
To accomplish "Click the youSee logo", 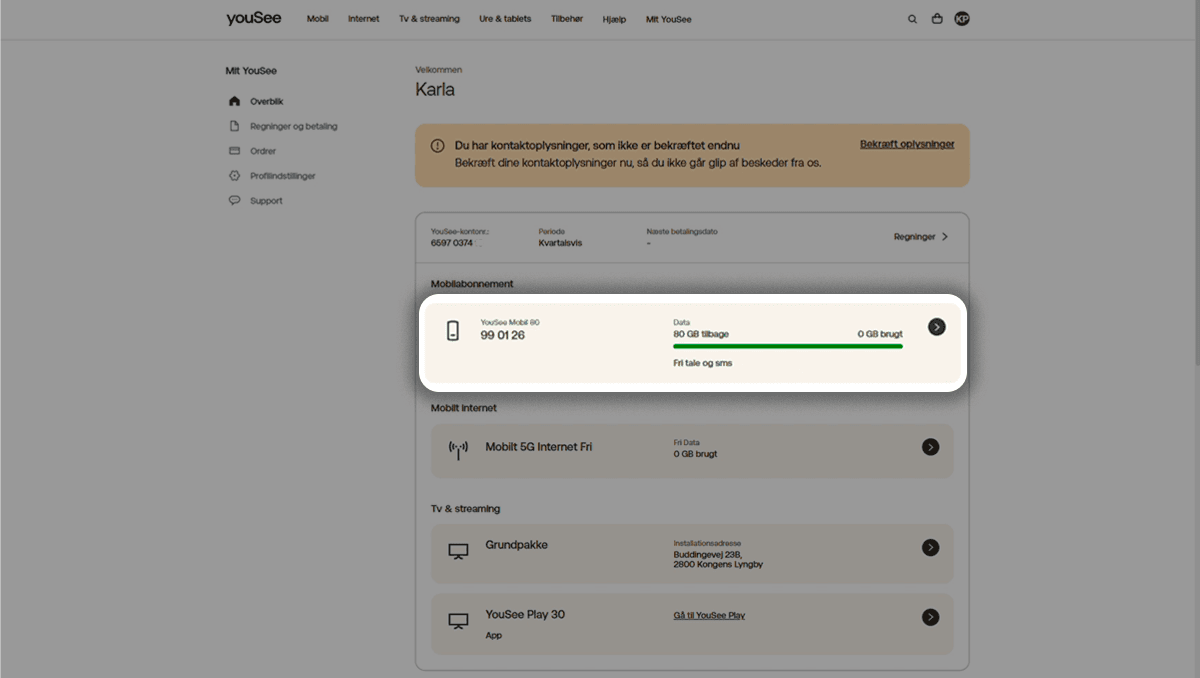I will tap(253, 18).
